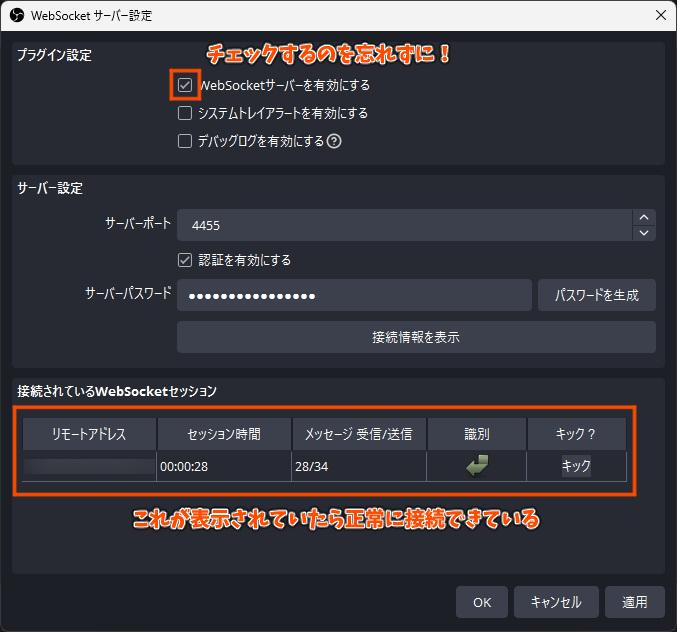This screenshot has width=677, height=632.
Task: Click the green identify arrow icon
Action: point(476,466)
